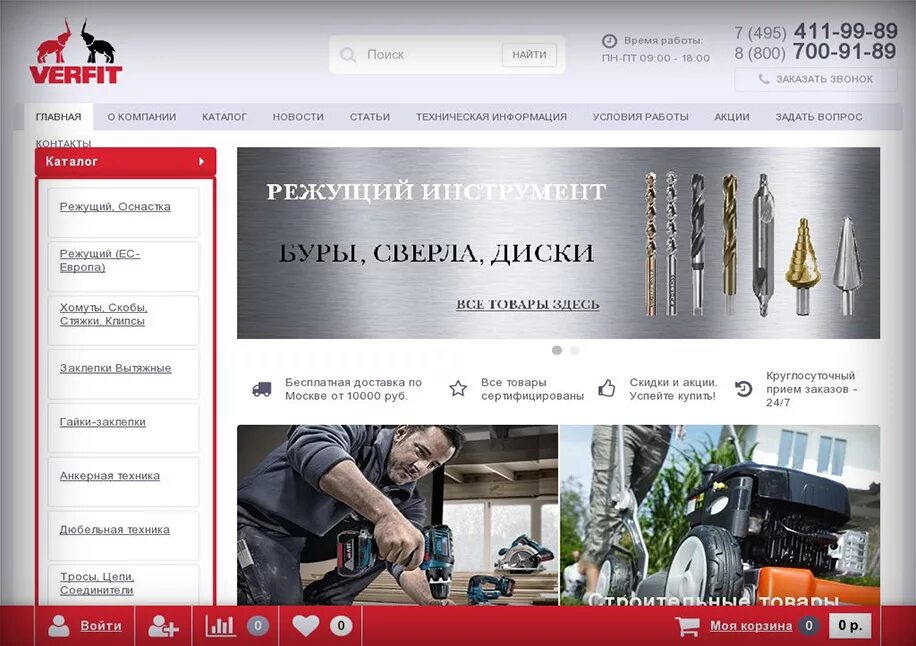Open category Дюбельная техника

click(115, 529)
